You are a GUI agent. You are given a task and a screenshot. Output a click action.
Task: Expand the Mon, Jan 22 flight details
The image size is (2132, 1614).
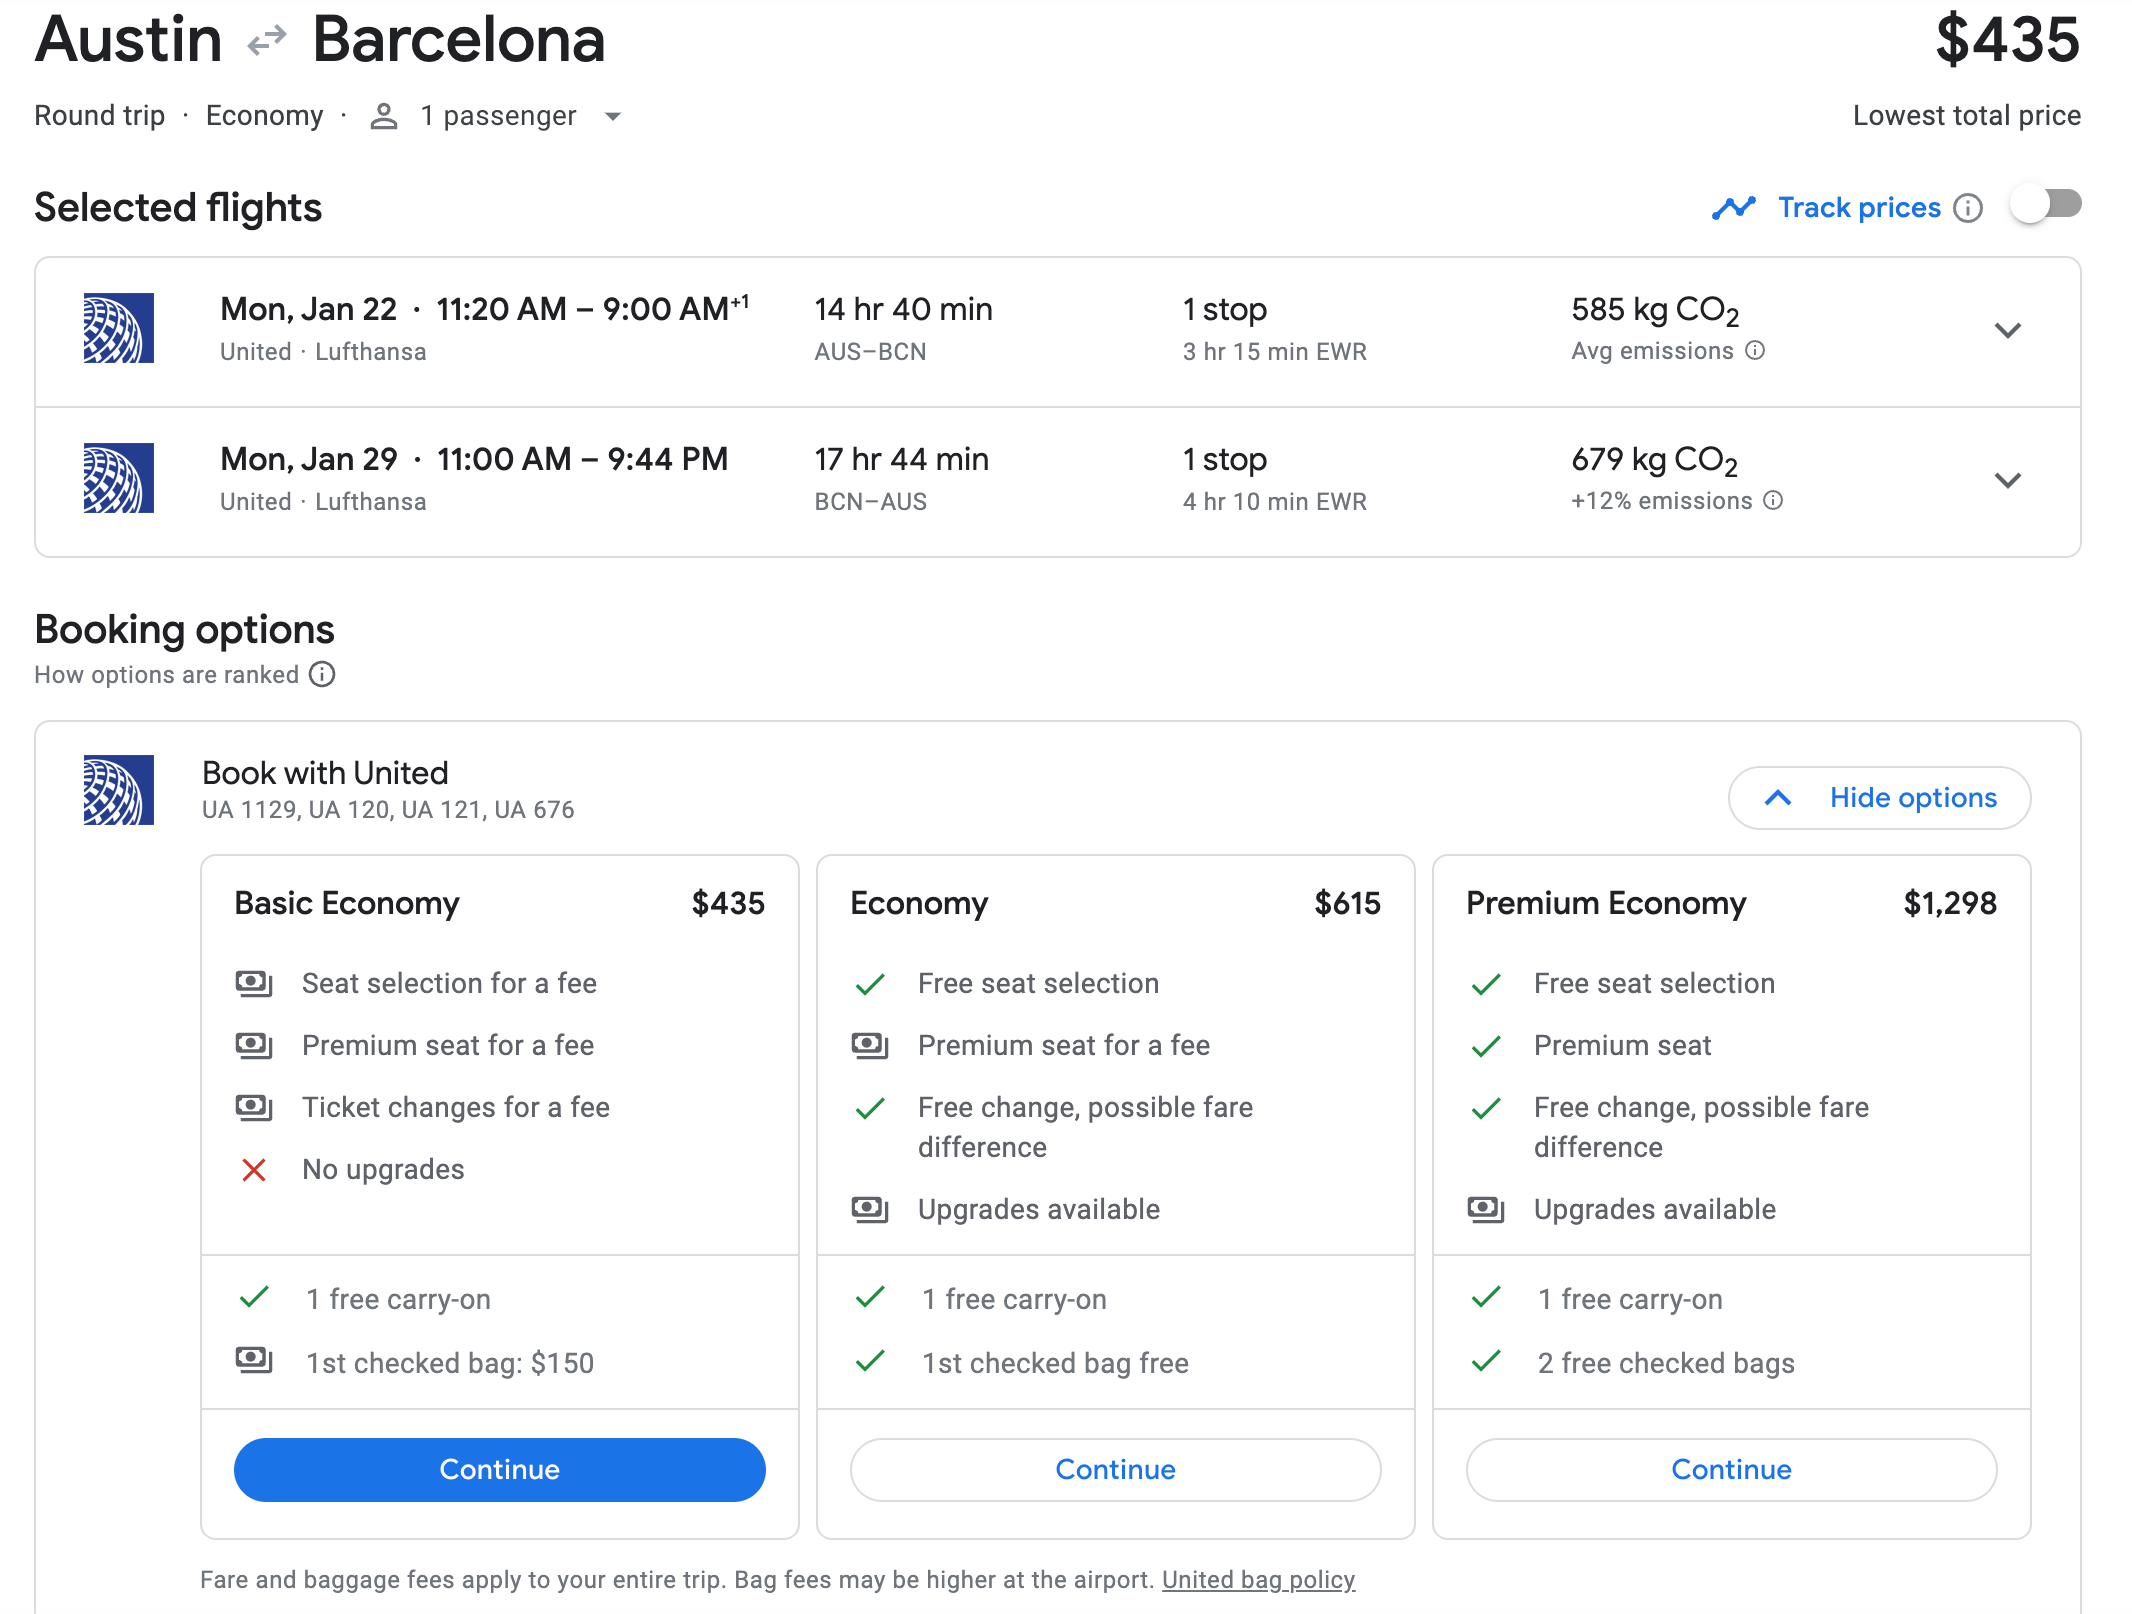2007,331
